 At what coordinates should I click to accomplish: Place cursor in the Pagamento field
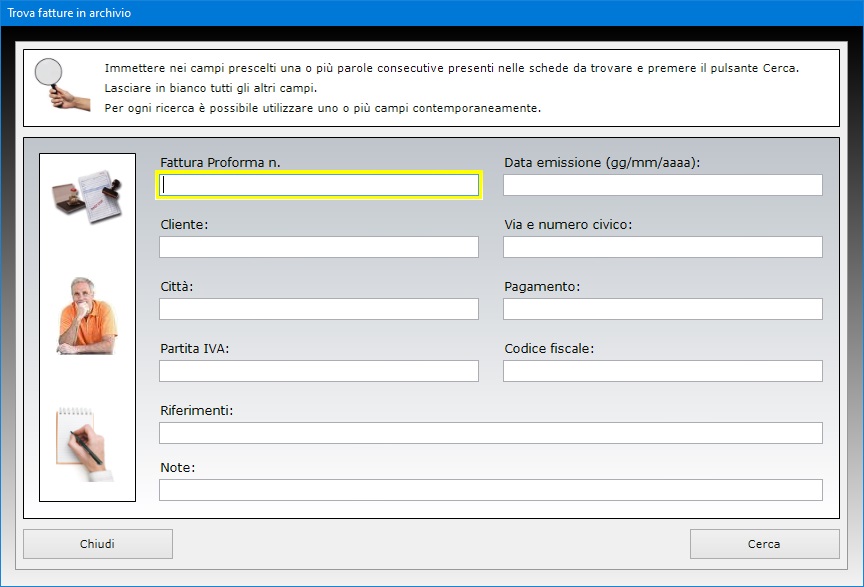662,309
